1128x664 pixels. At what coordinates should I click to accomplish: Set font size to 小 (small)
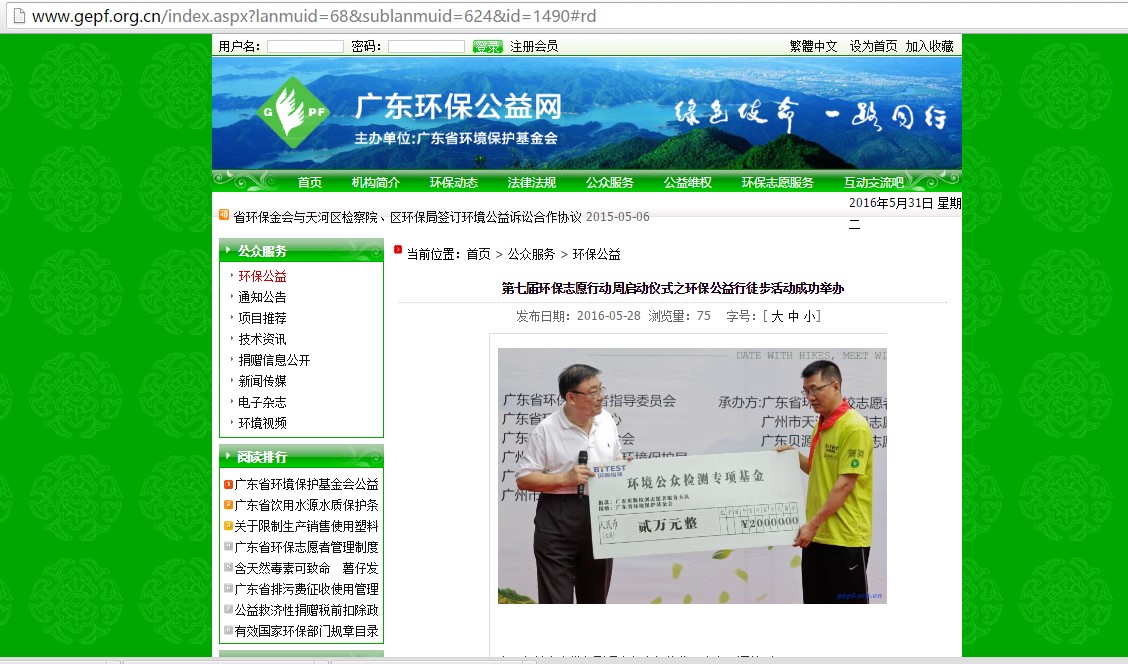[809, 316]
